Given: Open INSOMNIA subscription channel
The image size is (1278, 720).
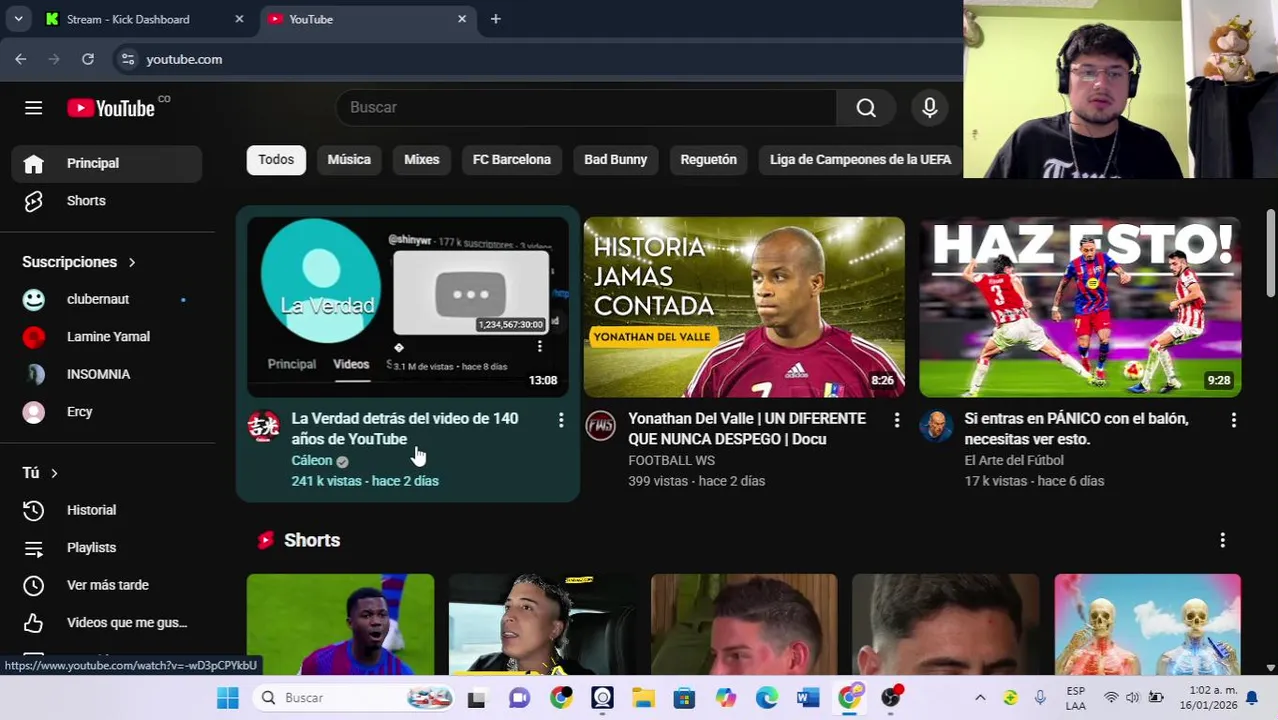Looking at the screenshot, I should pos(107,374).
